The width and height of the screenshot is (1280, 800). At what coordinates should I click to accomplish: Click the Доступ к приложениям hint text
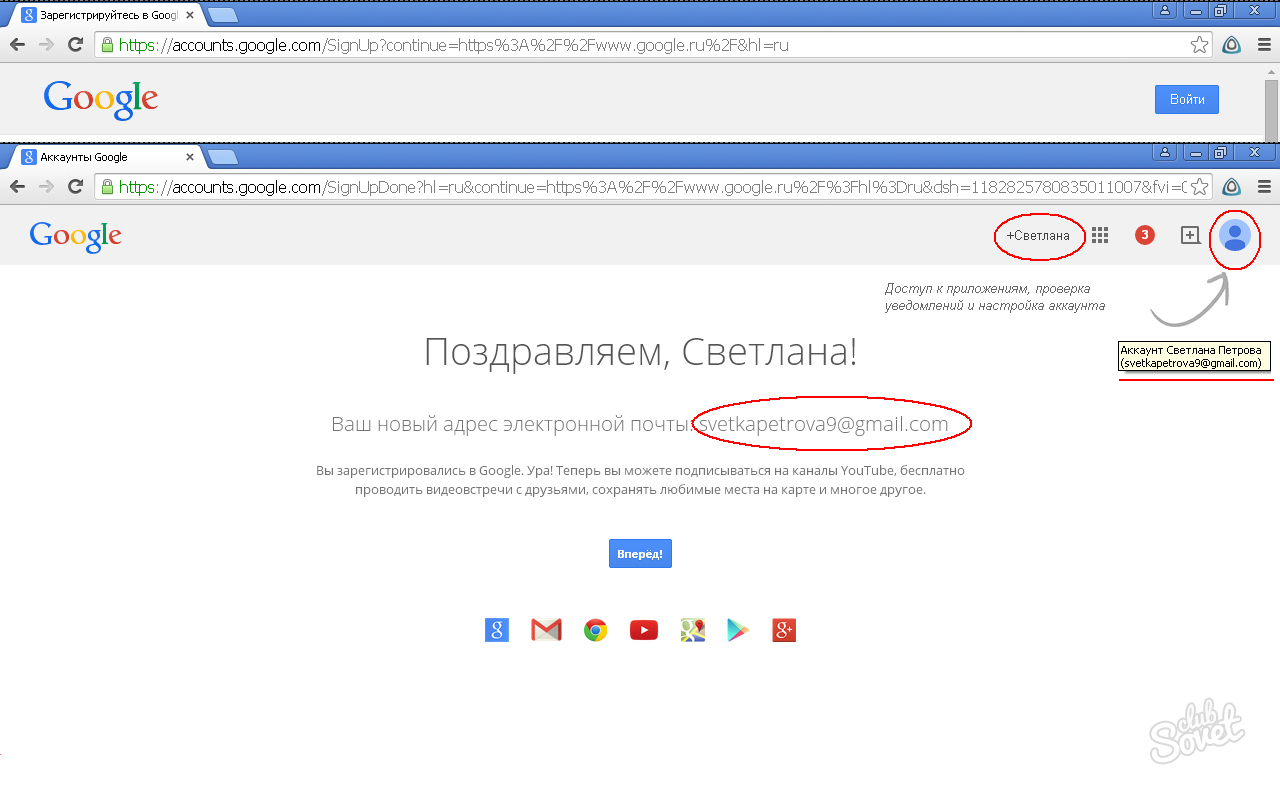[995, 297]
